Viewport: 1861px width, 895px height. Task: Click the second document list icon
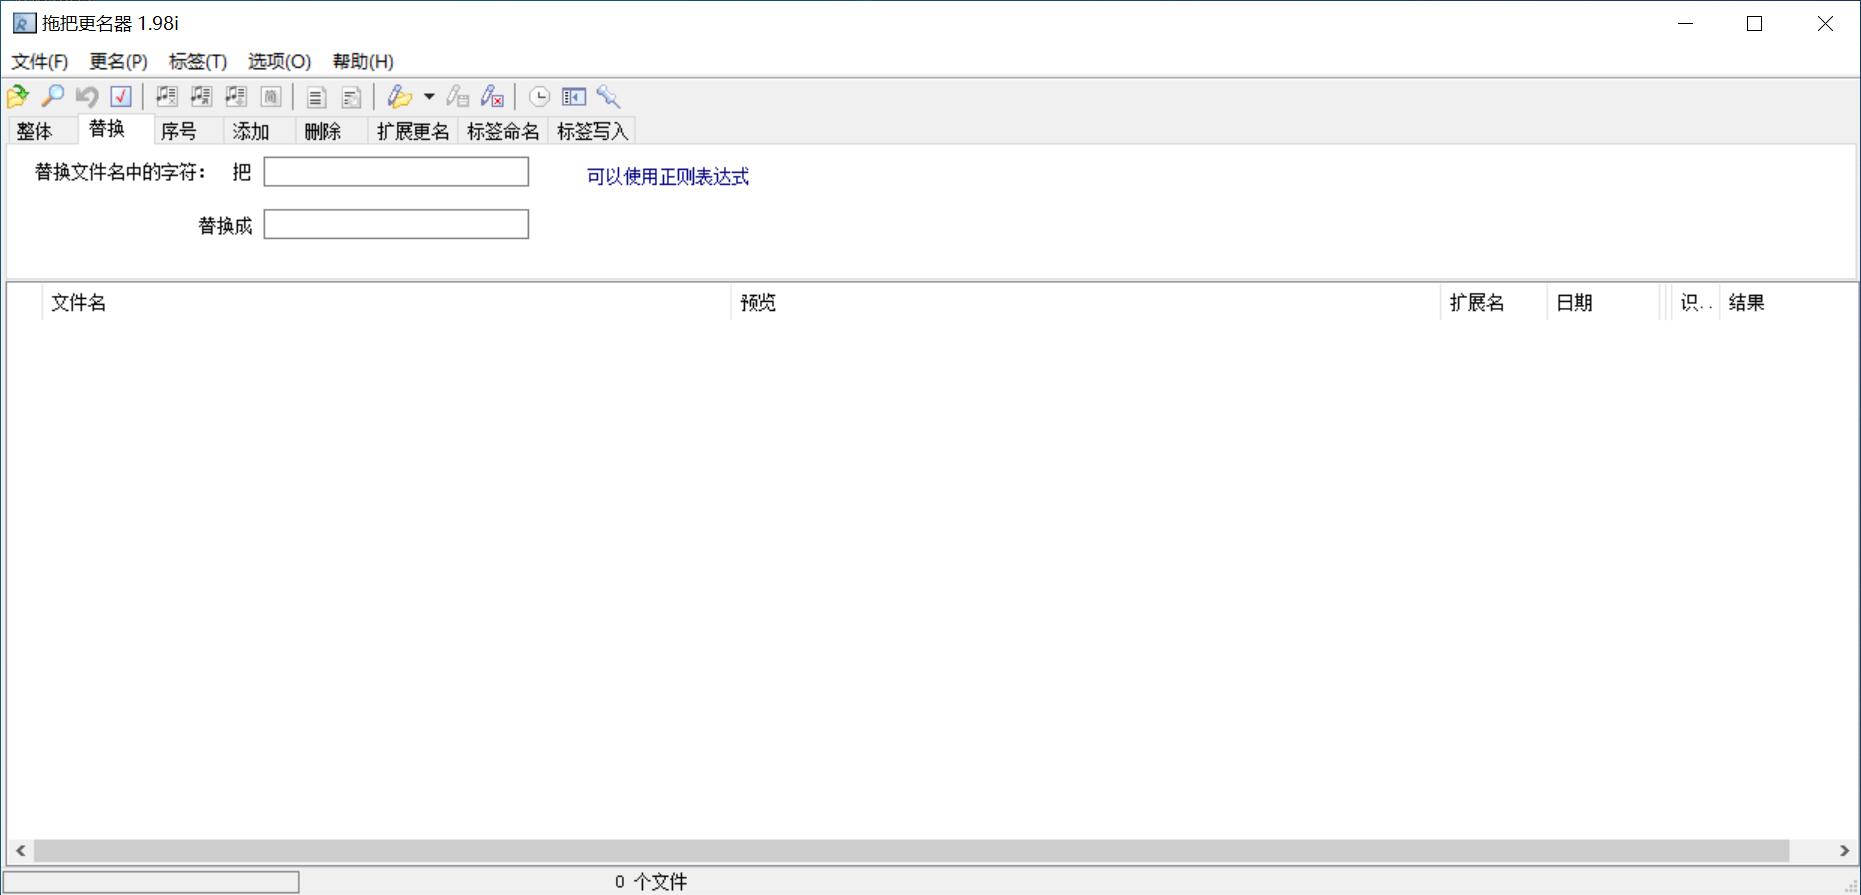click(x=351, y=97)
